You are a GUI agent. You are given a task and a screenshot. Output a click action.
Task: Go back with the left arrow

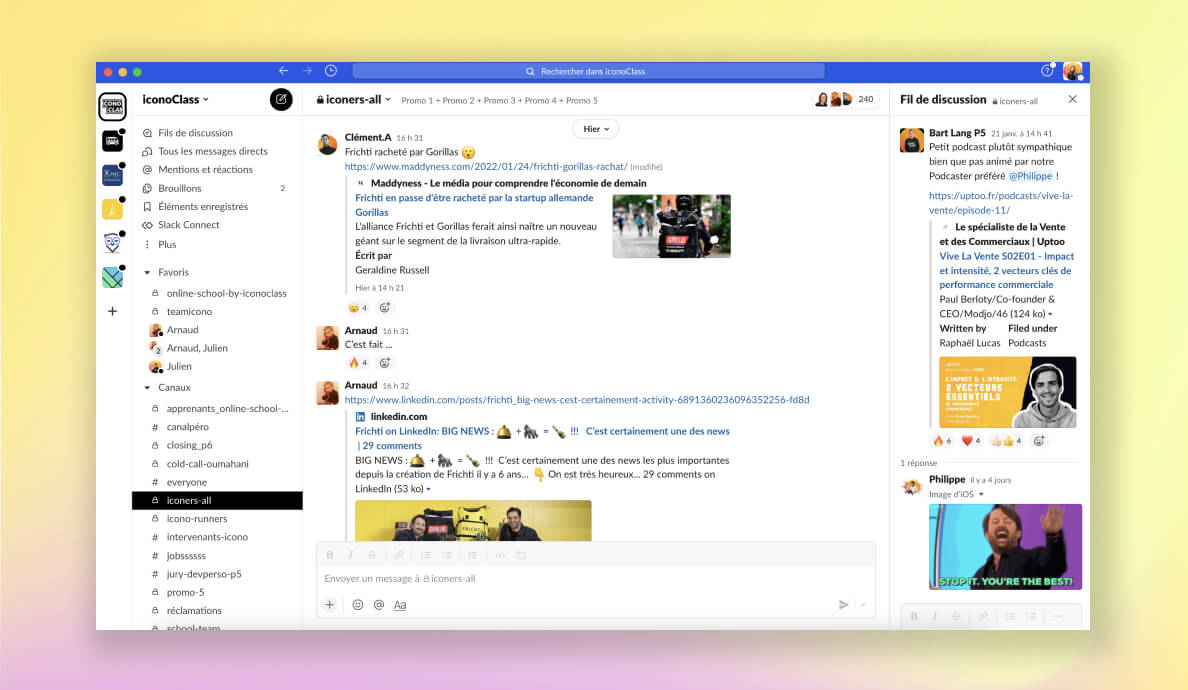point(283,70)
